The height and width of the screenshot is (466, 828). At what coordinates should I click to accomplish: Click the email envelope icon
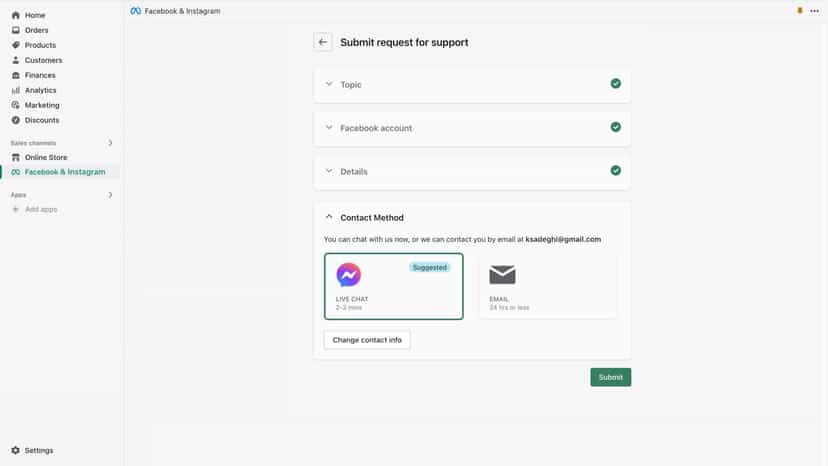point(502,275)
